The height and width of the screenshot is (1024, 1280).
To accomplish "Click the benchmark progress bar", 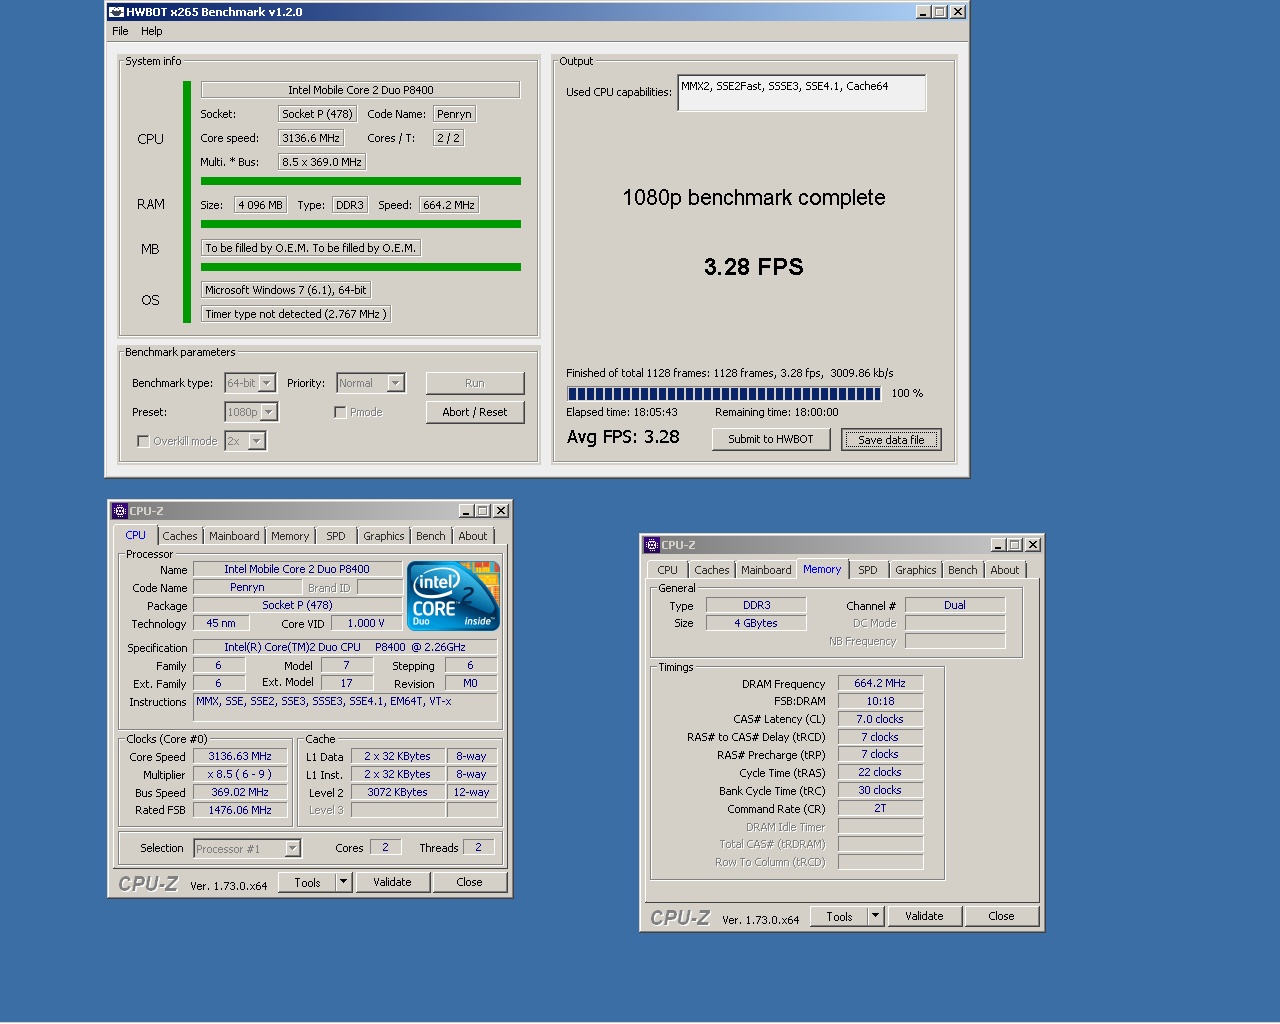I will (x=724, y=394).
